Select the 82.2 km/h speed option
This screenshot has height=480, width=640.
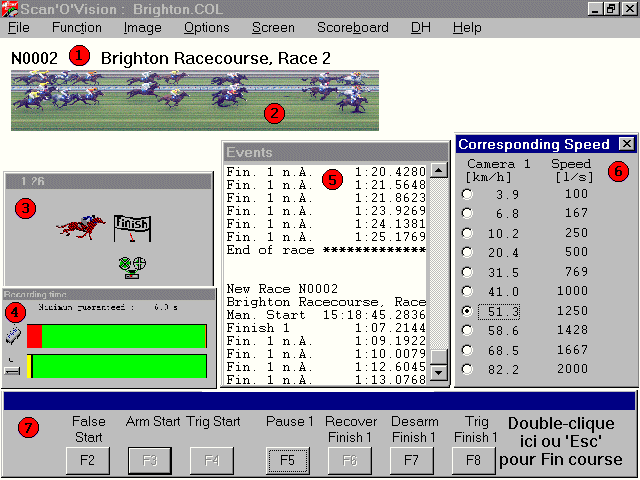(467, 369)
